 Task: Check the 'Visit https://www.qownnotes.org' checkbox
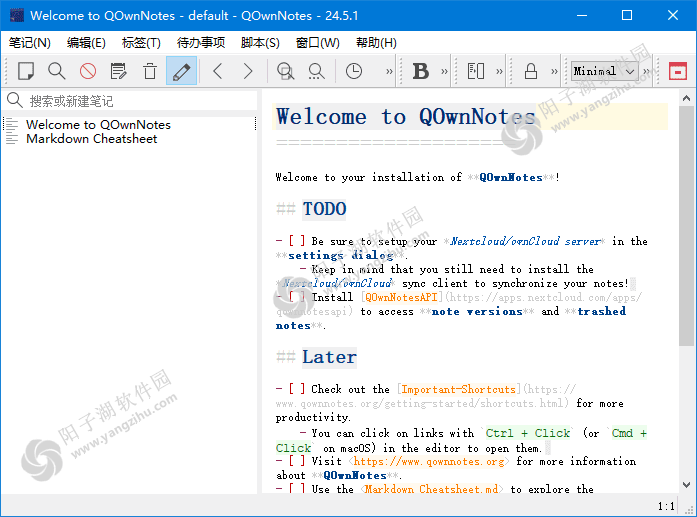click(x=297, y=461)
